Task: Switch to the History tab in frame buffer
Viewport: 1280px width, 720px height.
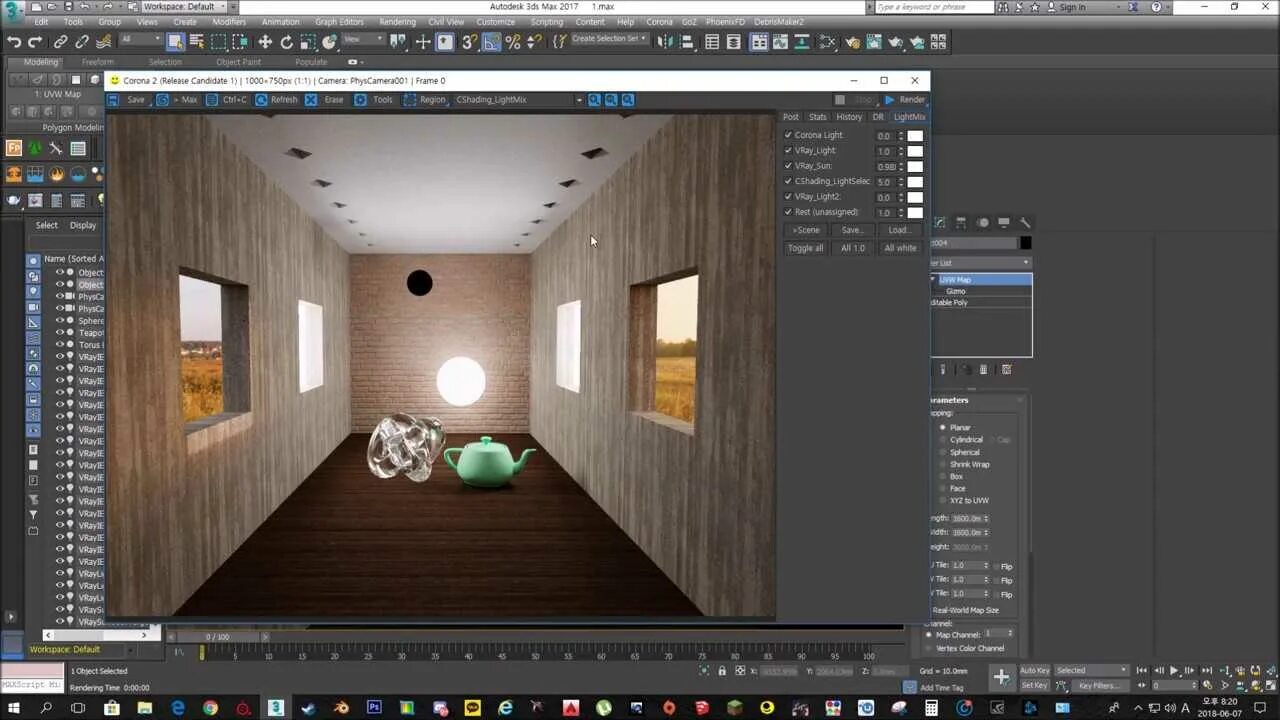Action: click(849, 117)
